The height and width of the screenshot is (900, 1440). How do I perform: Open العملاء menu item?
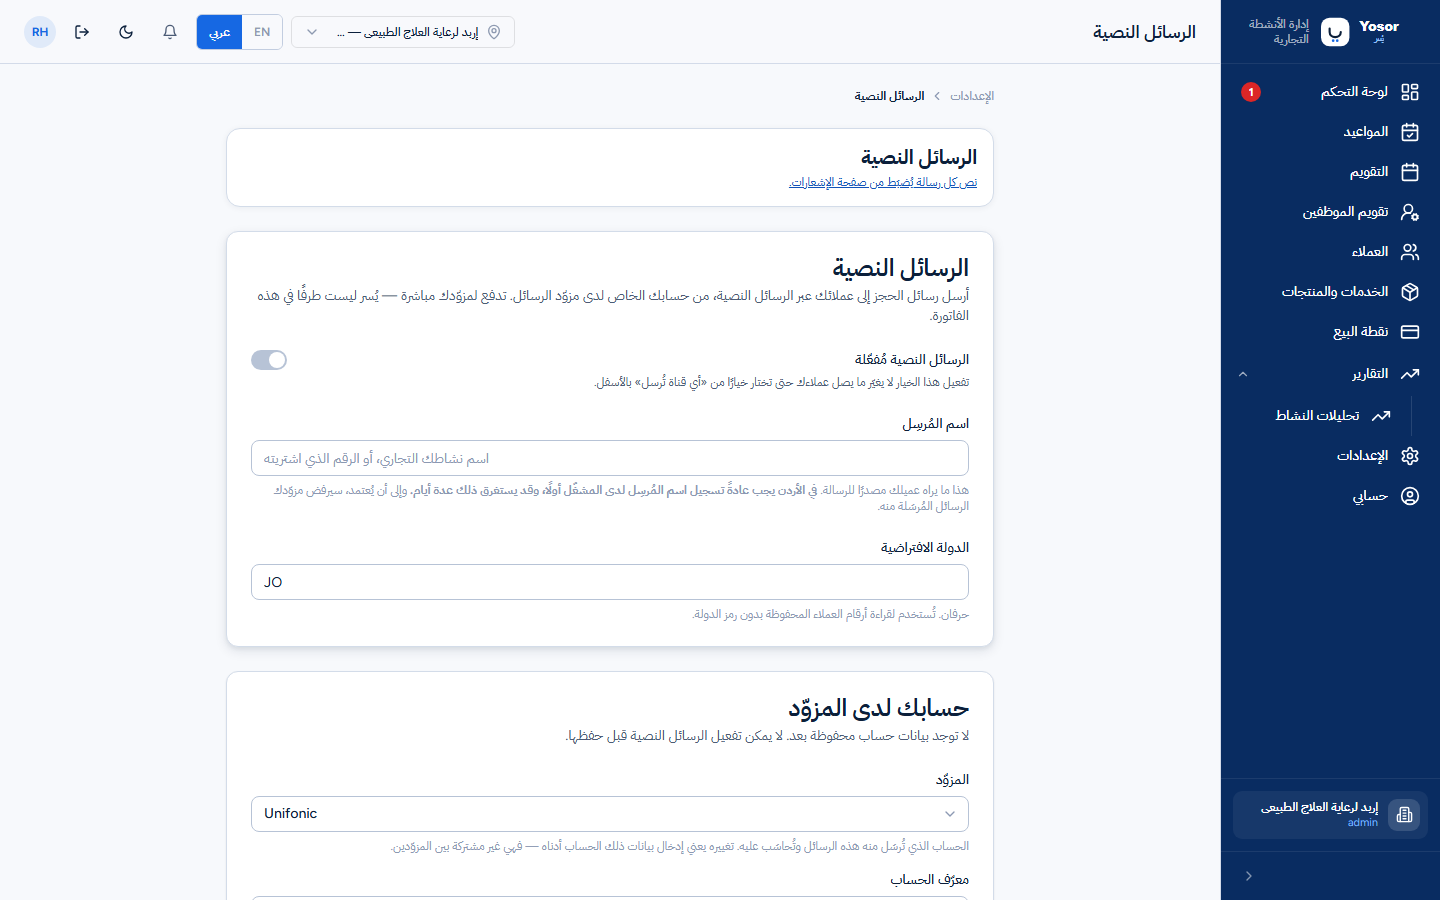point(1330,252)
